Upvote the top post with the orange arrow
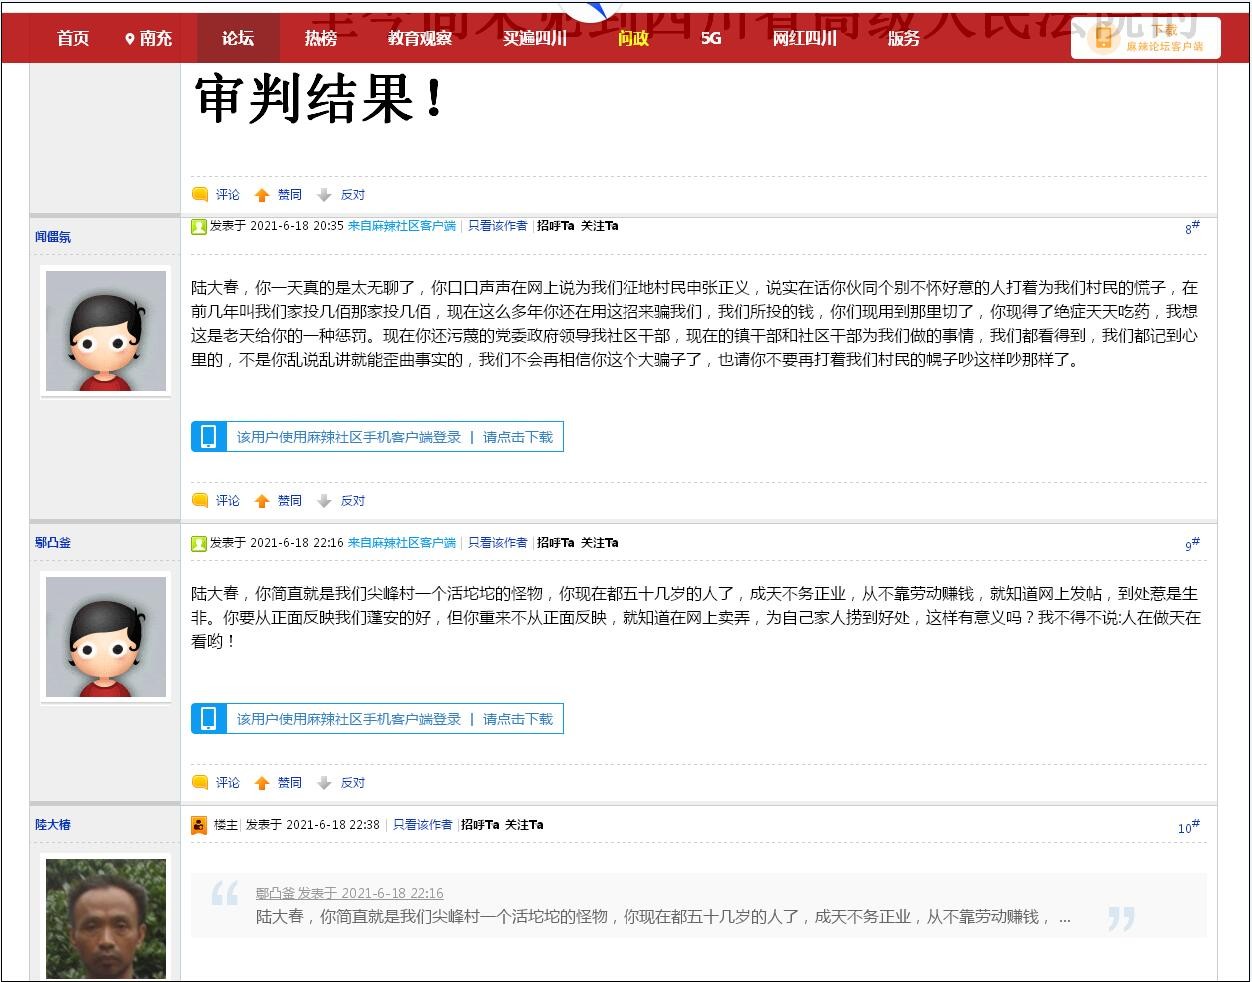Viewport: 1252px width, 982px height. [262, 195]
